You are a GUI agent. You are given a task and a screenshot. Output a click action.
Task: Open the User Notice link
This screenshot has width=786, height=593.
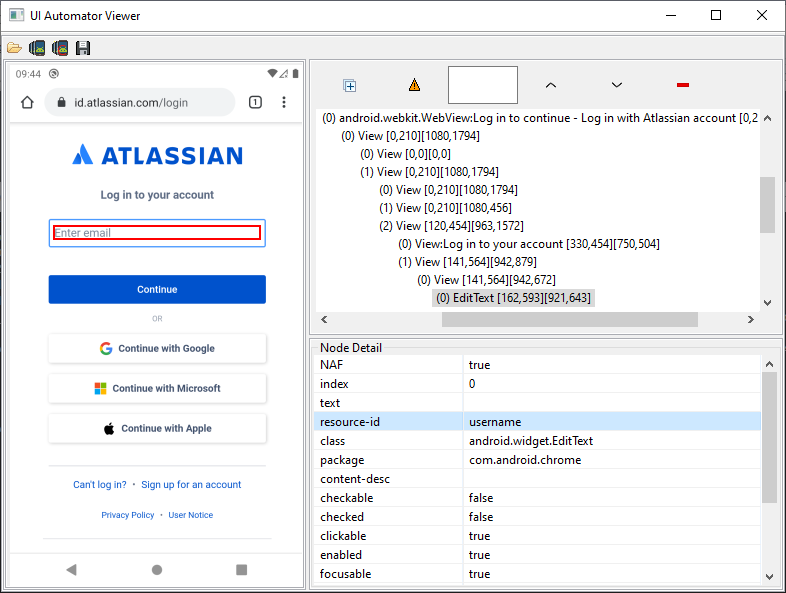click(x=190, y=515)
